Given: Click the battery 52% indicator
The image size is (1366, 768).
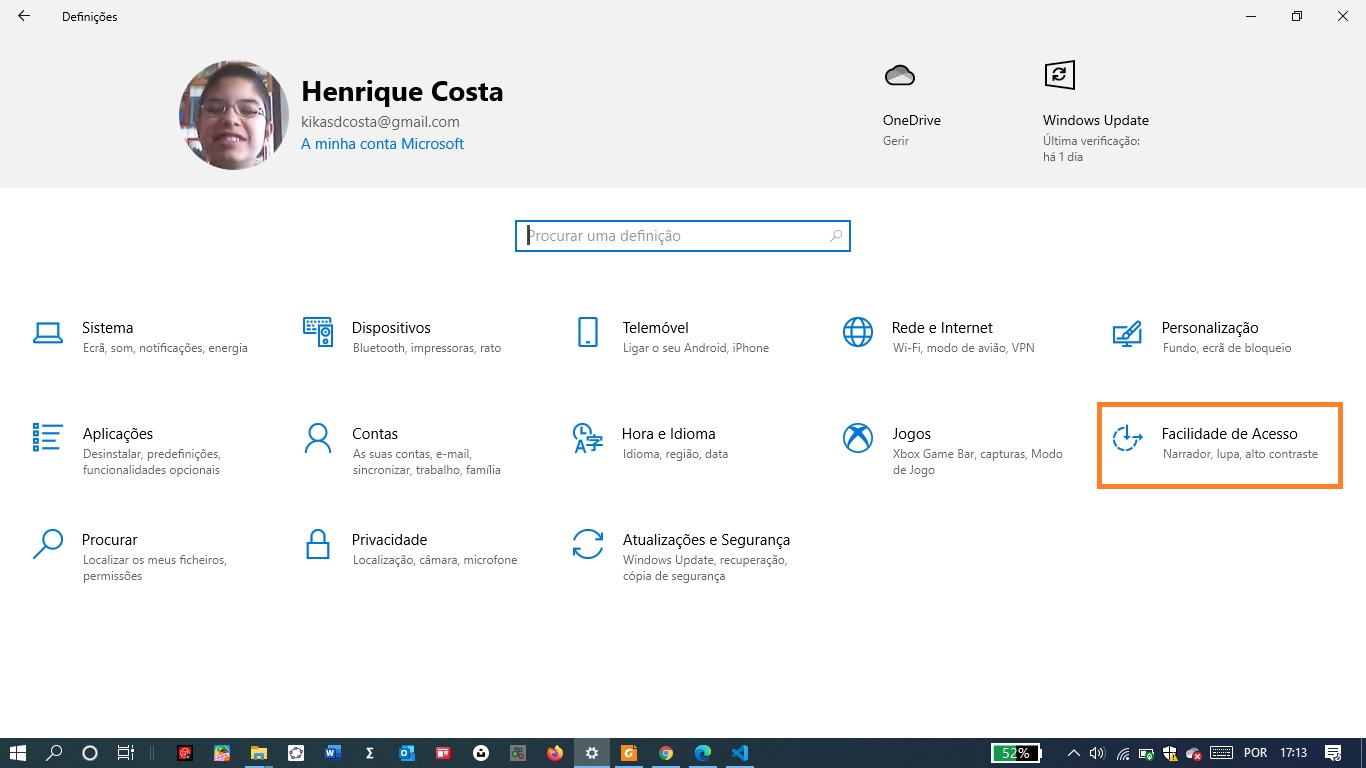Looking at the screenshot, I should [x=1016, y=753].
